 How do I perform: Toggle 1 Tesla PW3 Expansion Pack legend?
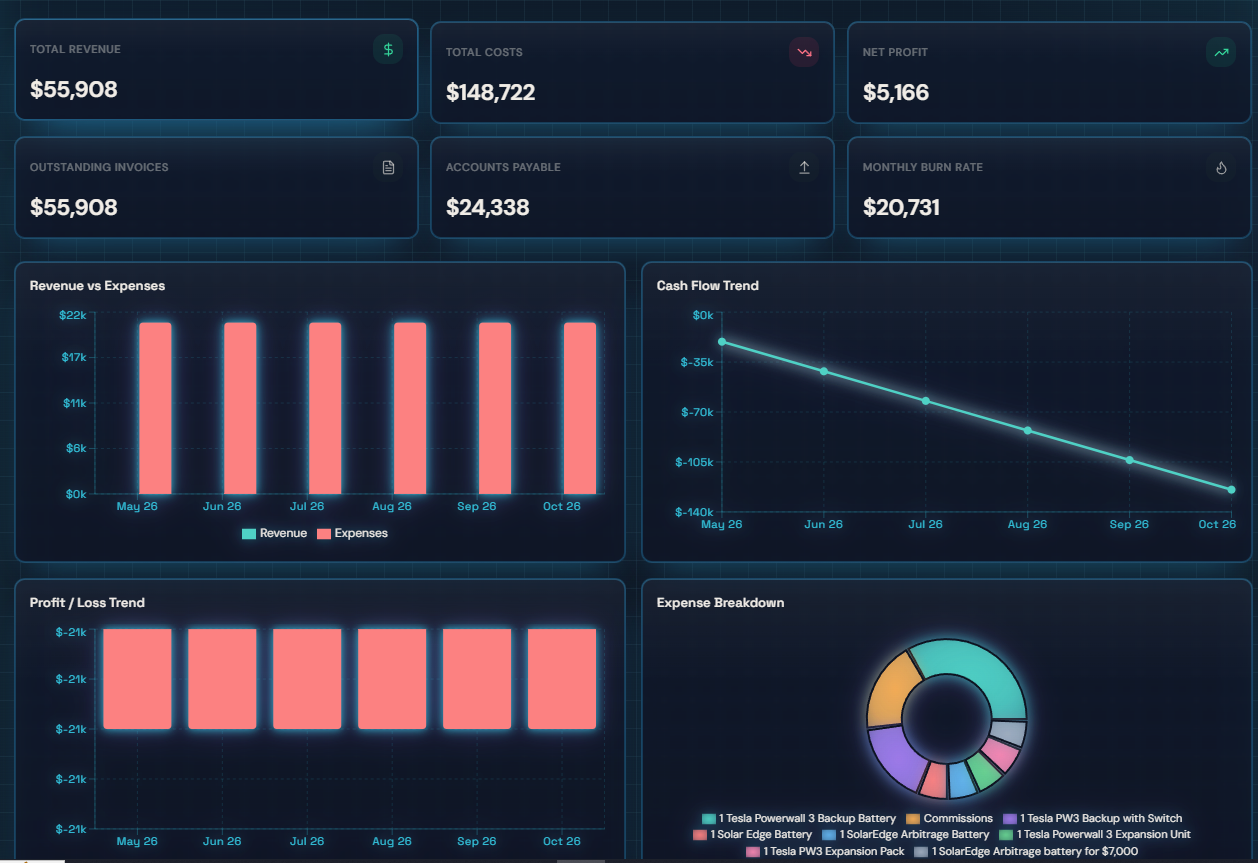[824, 851]
